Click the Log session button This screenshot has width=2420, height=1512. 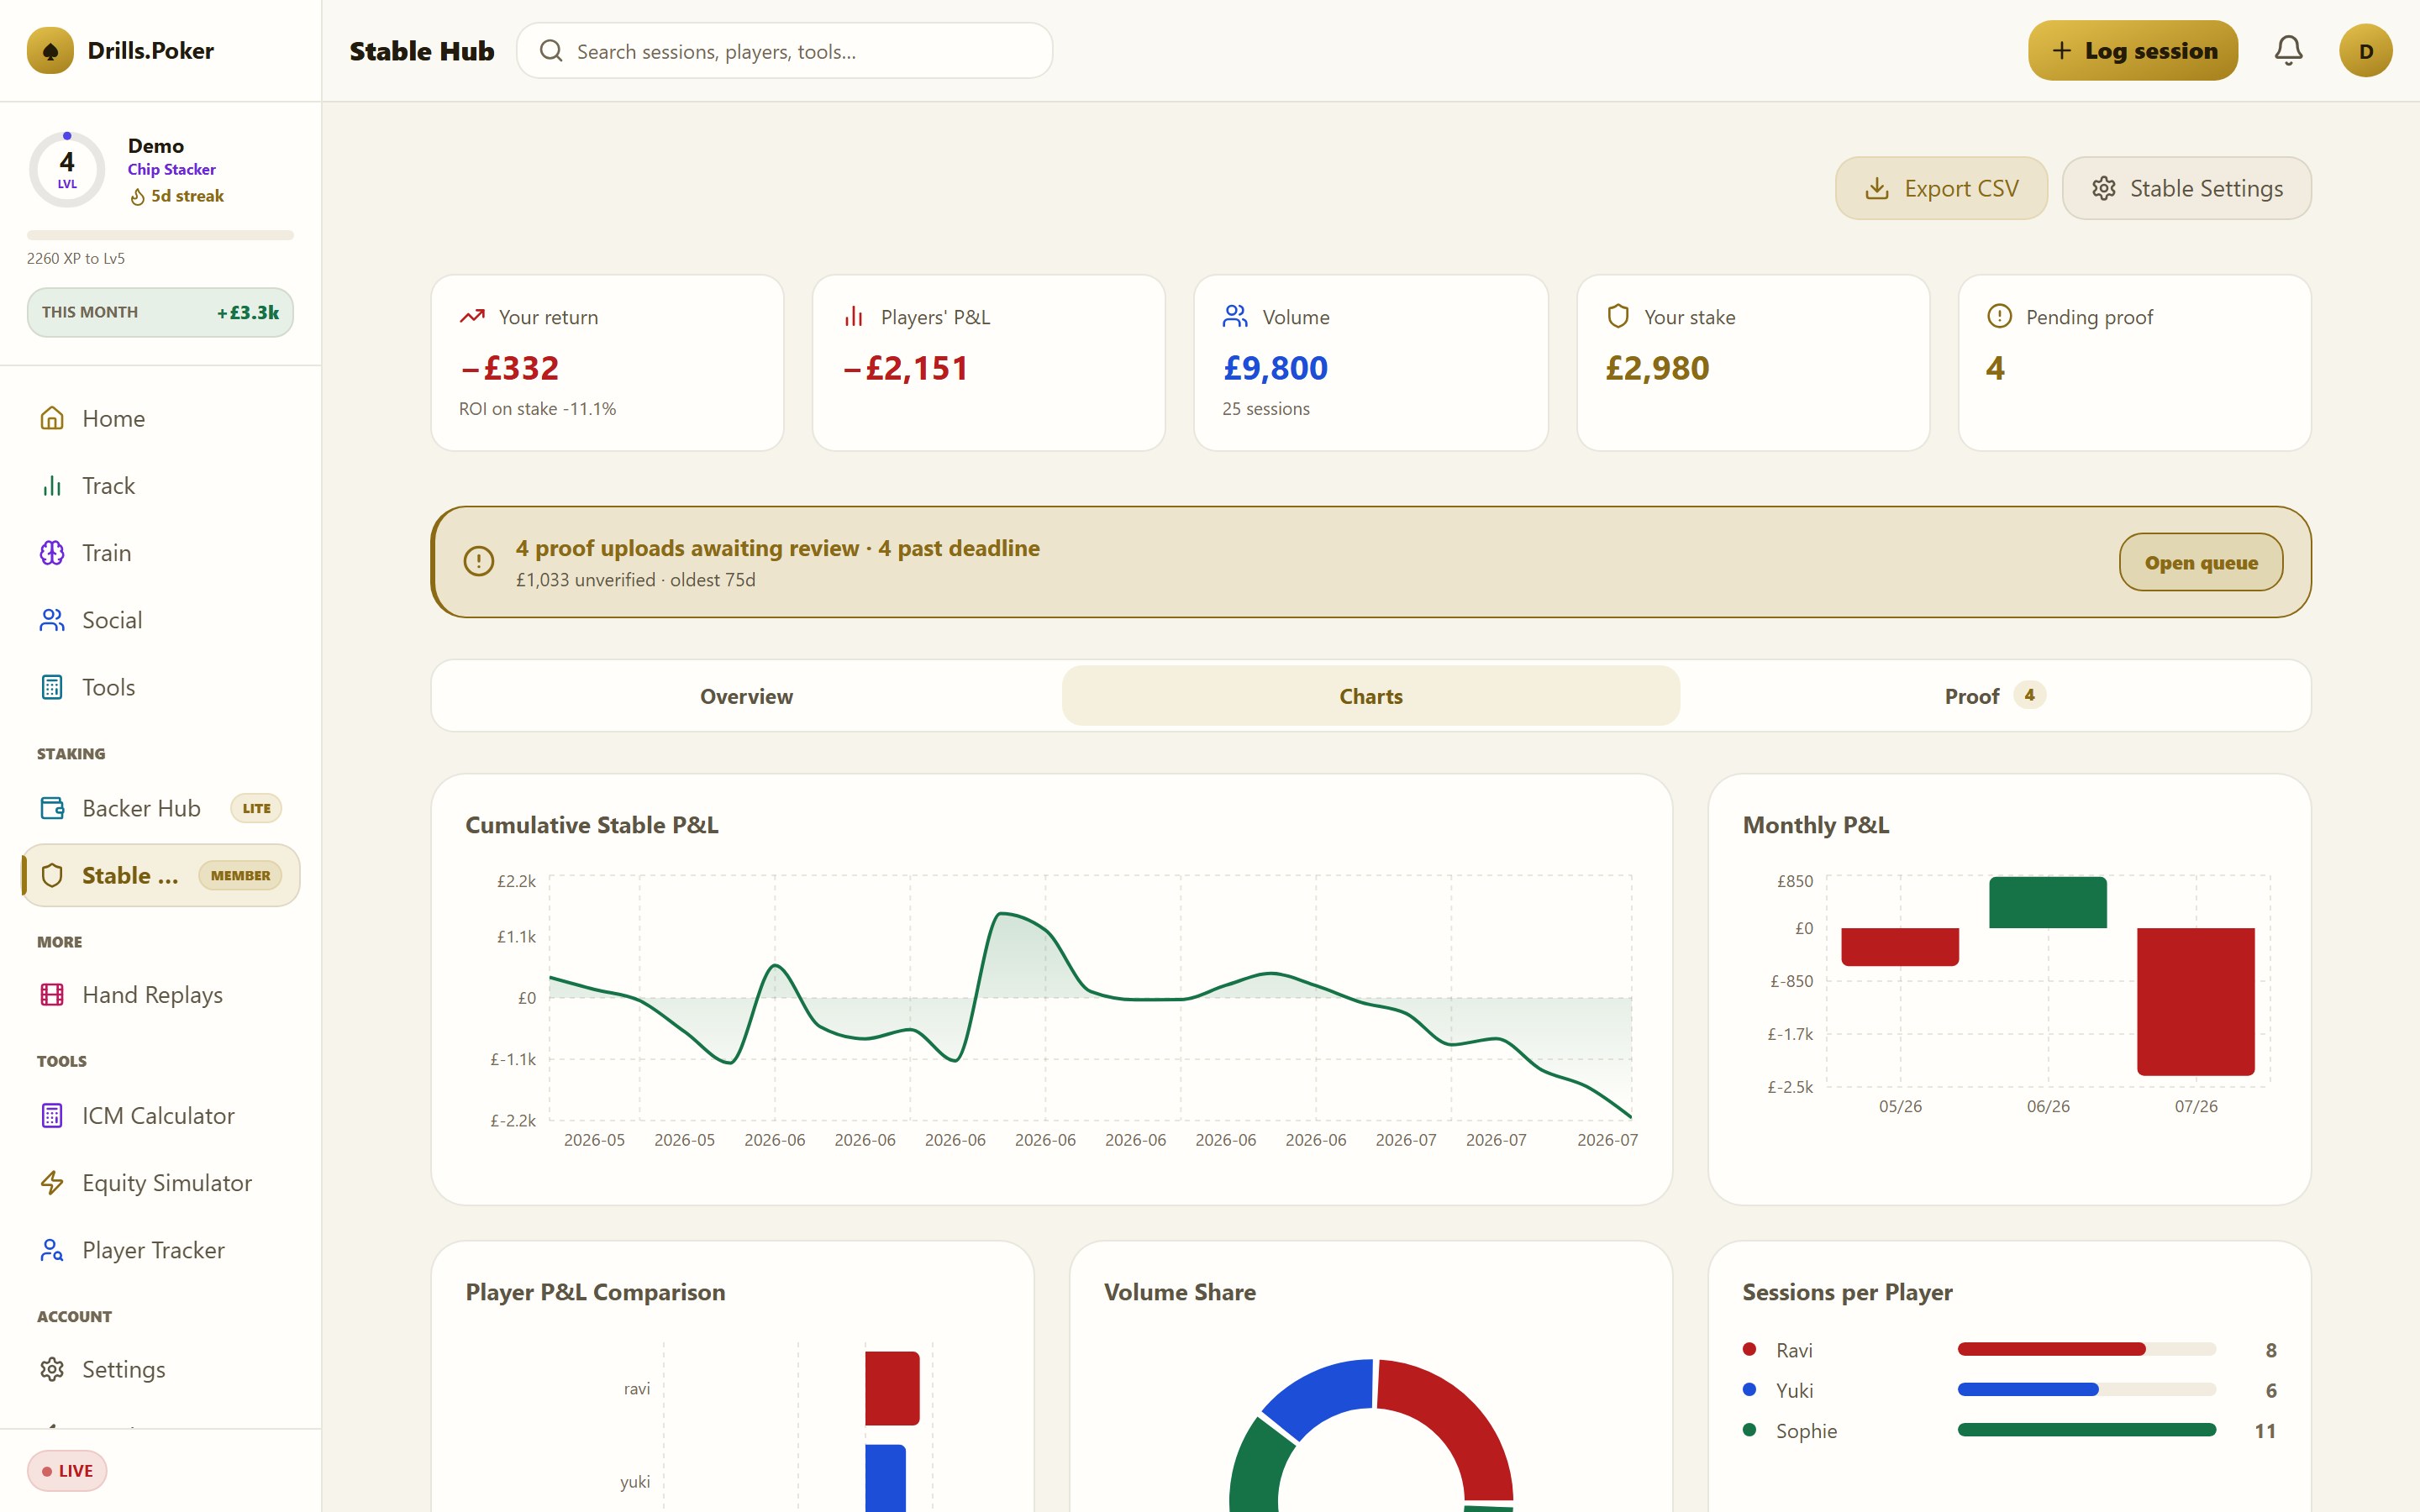coord(2133,51)
